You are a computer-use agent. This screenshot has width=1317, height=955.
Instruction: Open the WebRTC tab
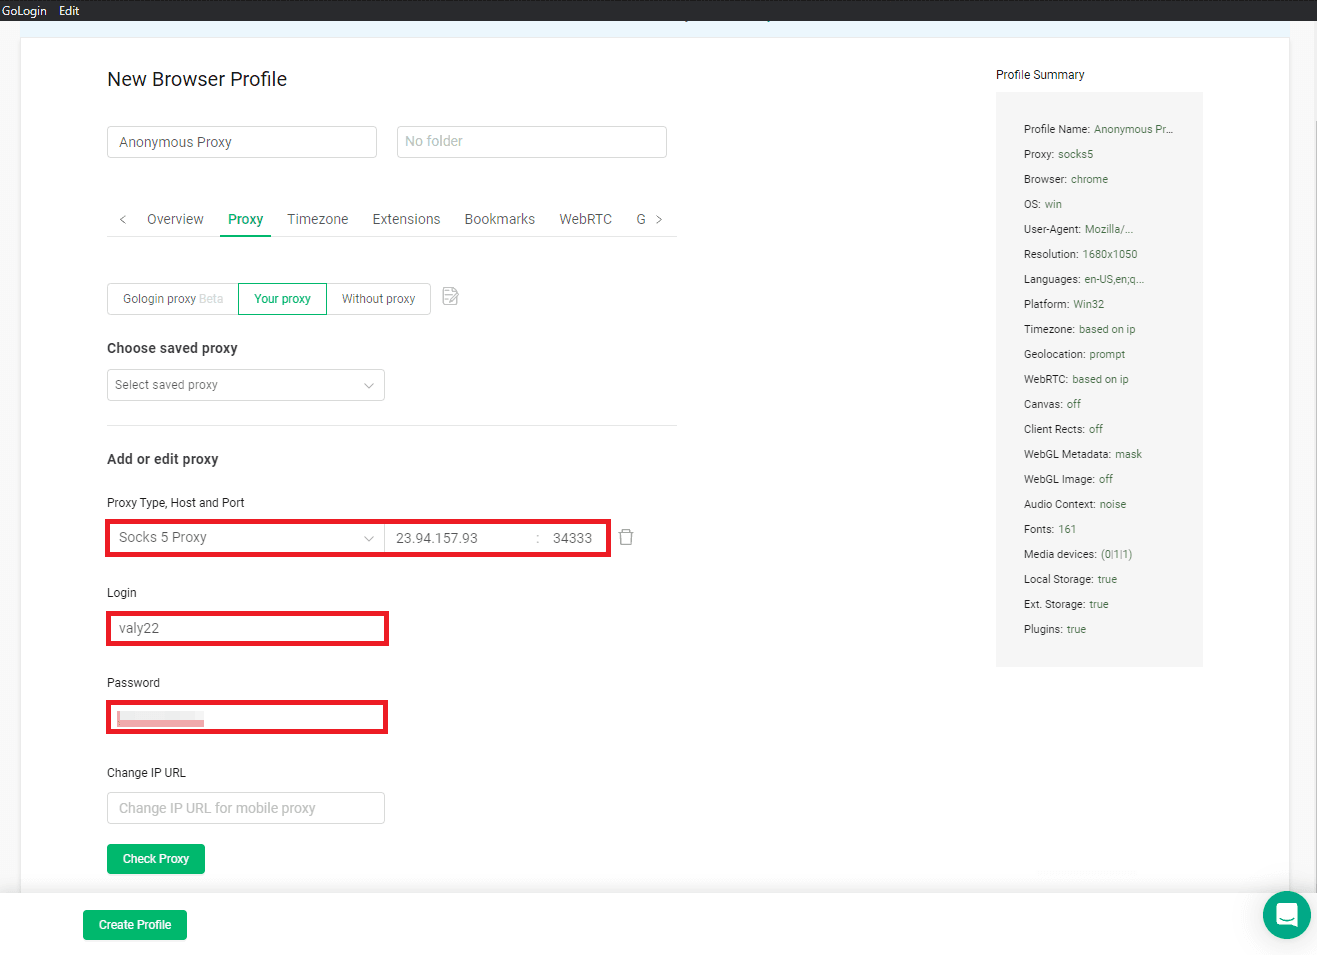[x=585, y=218]
